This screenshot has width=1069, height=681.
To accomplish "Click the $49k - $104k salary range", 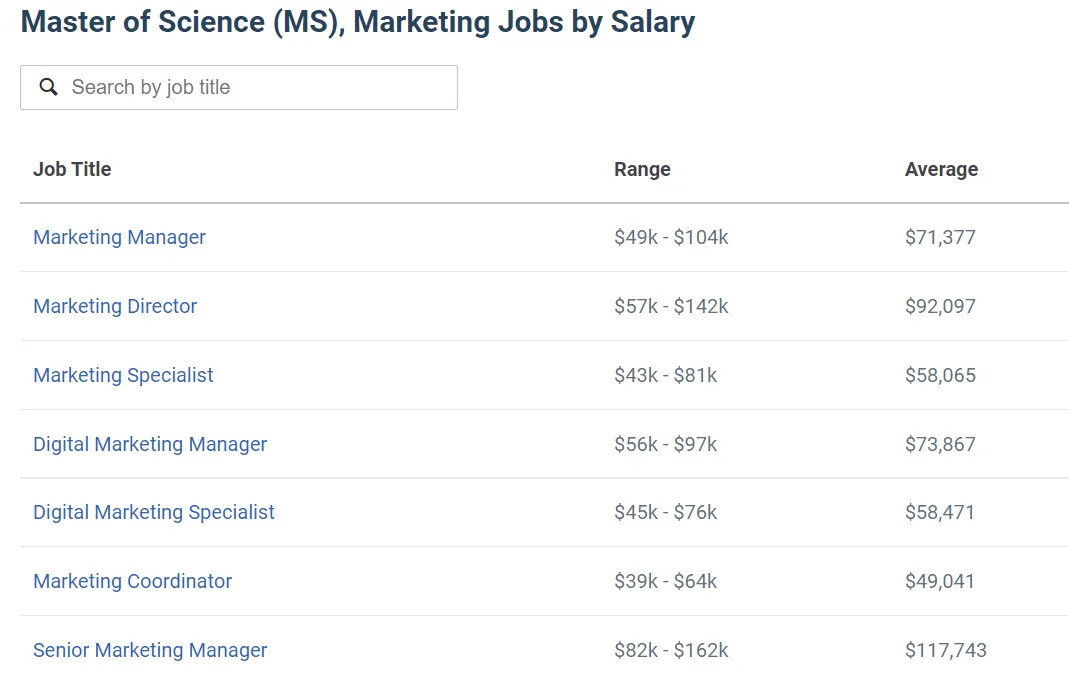I will pos(671,237).
